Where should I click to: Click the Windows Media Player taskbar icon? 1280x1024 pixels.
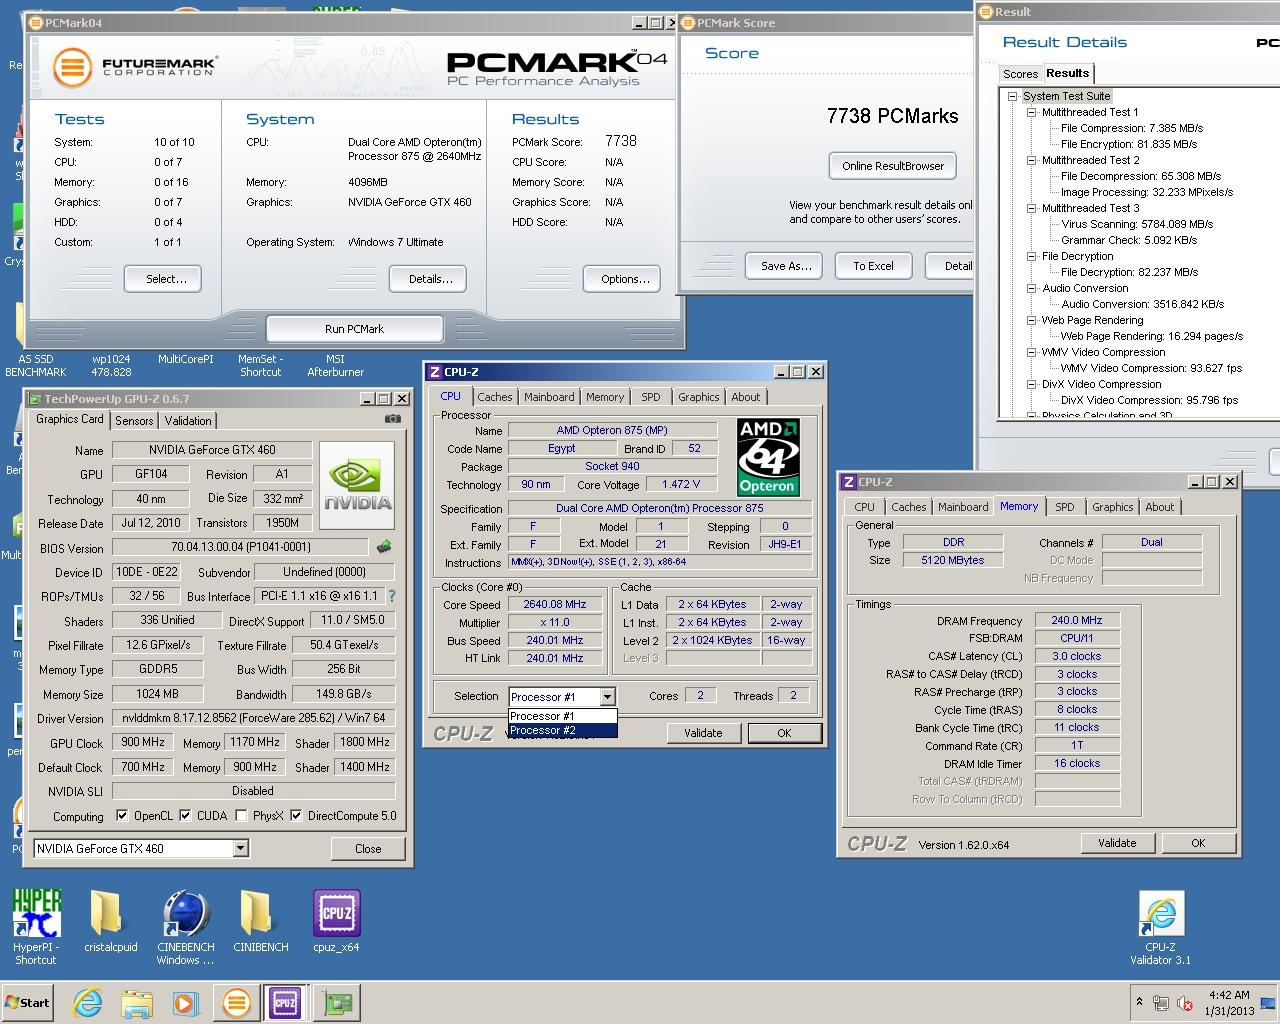186,1002
